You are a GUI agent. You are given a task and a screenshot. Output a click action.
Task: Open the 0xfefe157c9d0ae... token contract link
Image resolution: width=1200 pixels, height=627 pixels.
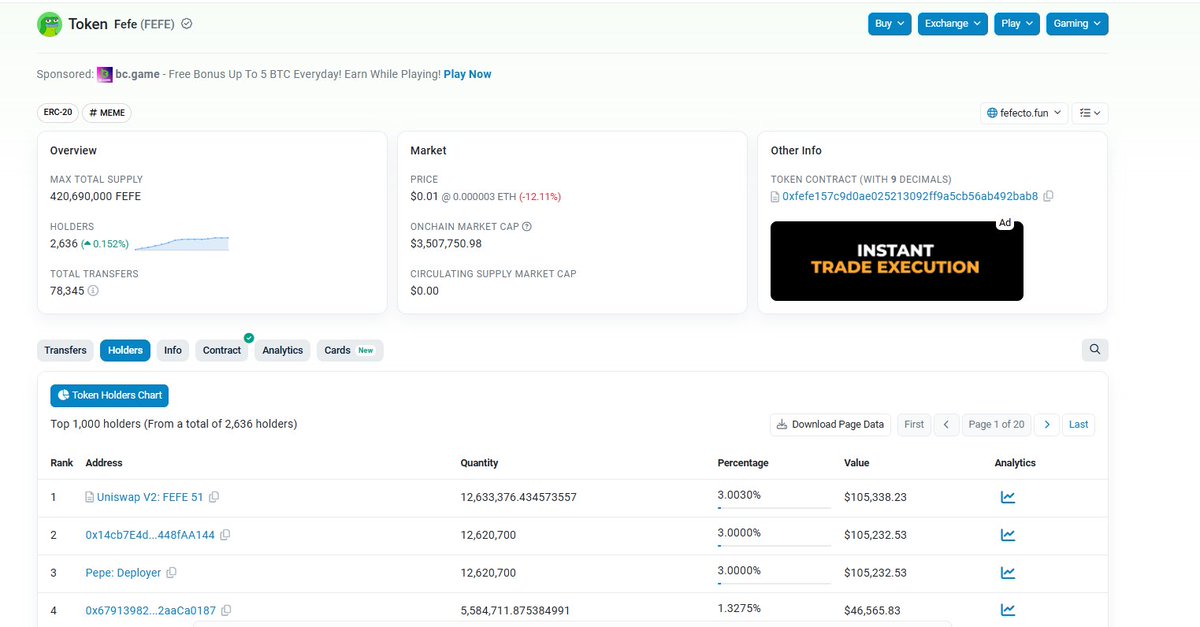point(910,197)
